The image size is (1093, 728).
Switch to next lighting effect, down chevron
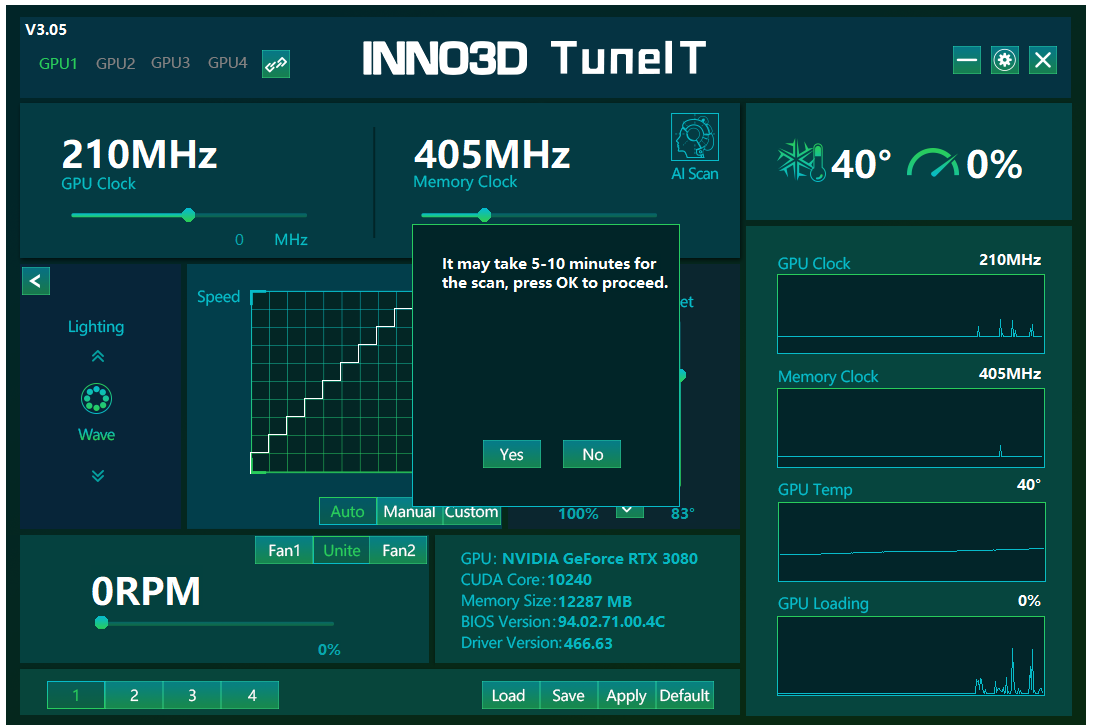coord(98,476)
